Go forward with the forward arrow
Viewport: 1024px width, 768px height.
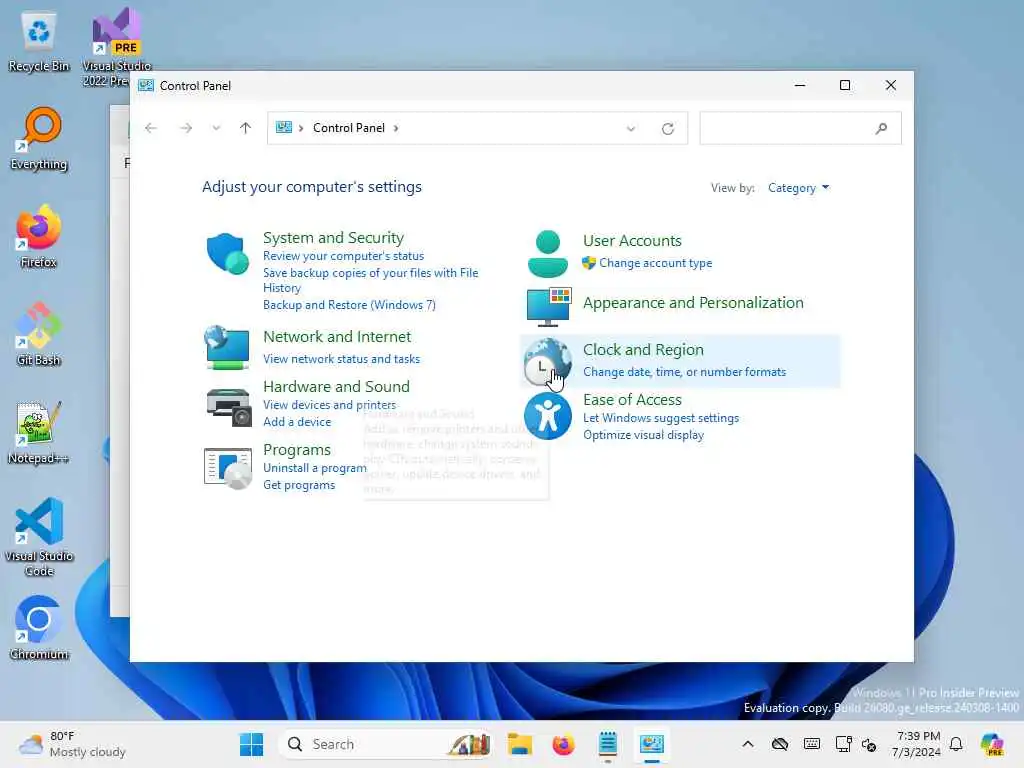tap(186, 128)
